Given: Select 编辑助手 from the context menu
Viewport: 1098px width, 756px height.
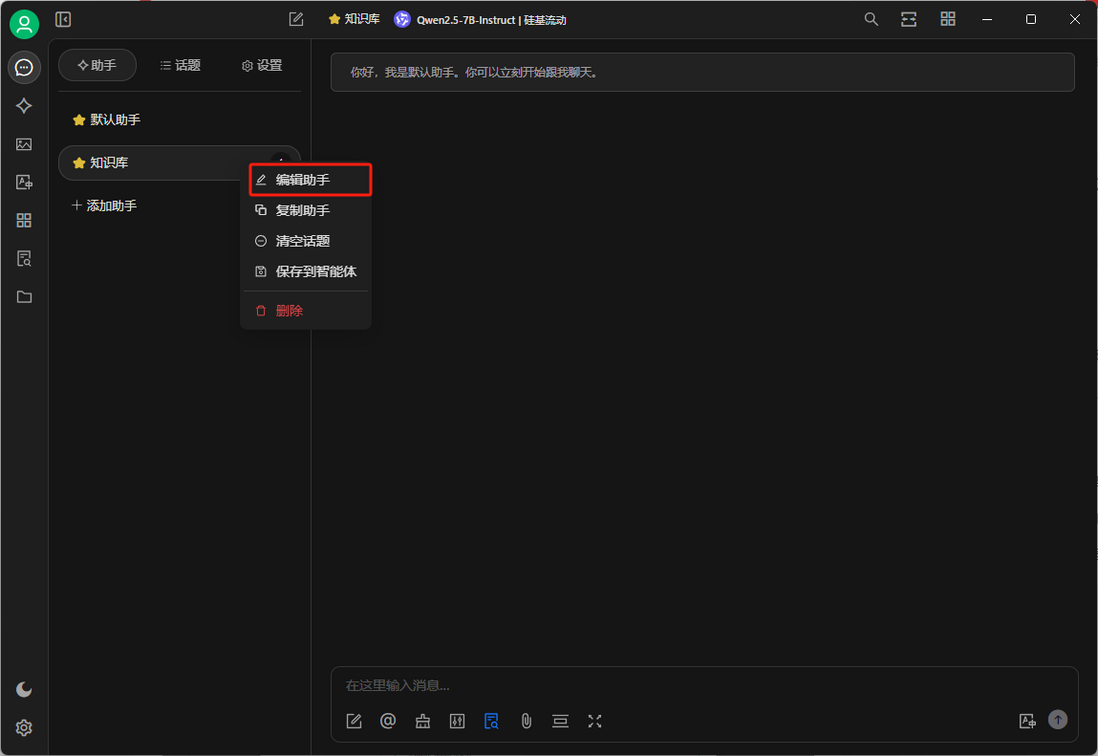Looking at the screenshot, I should (x=309, y=180).
